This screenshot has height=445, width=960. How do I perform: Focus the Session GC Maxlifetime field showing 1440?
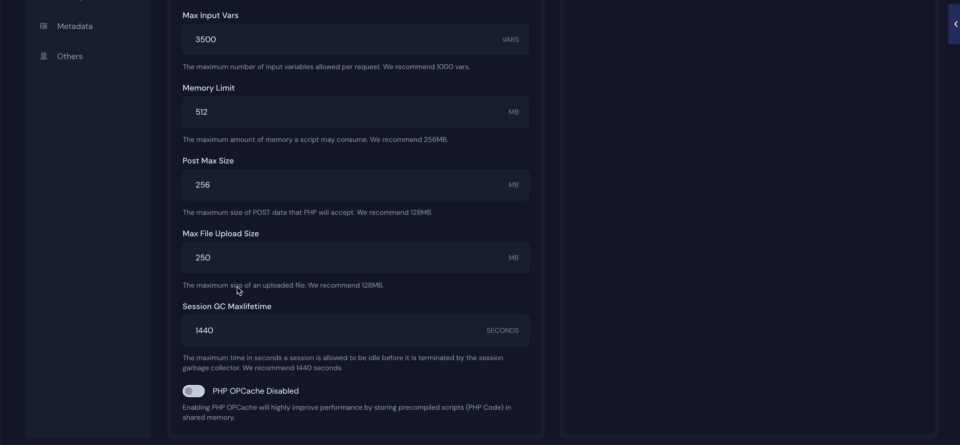(330, 330)
